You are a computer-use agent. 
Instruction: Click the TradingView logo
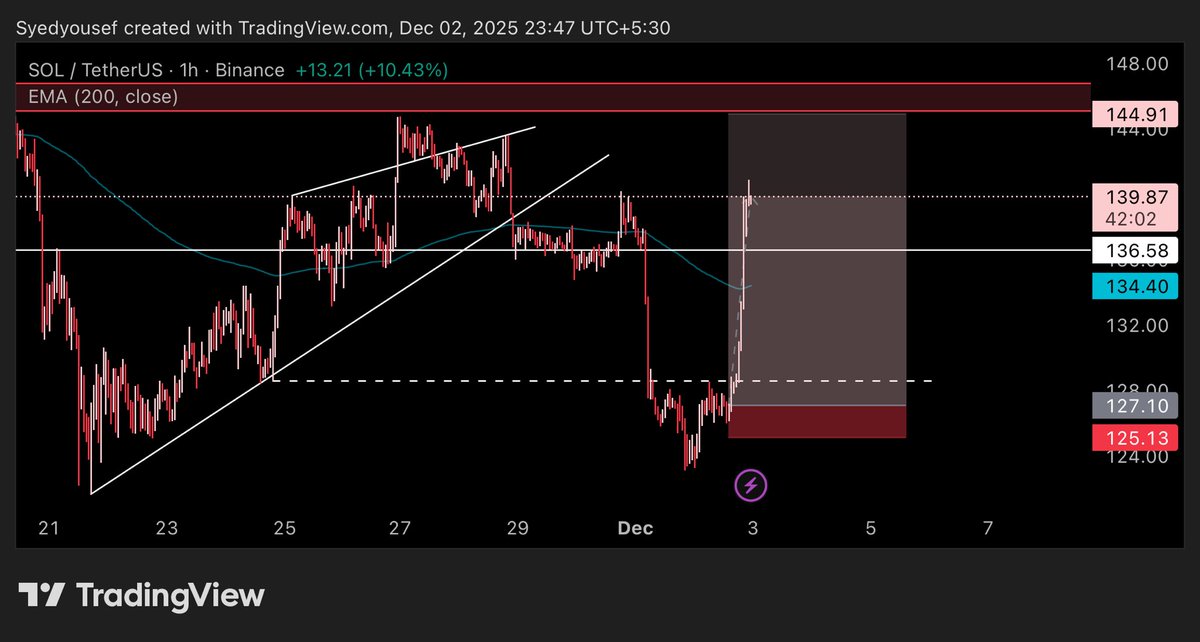144,596
